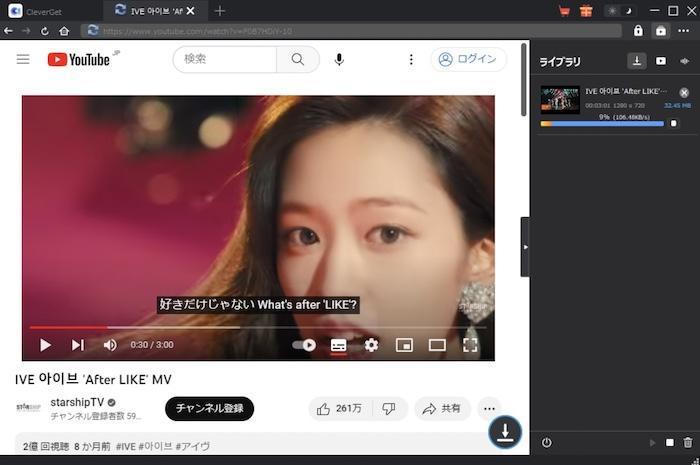Collapse the library side panel arrow
The height and width of the screenshot is (465, 700).
(525, 247)
